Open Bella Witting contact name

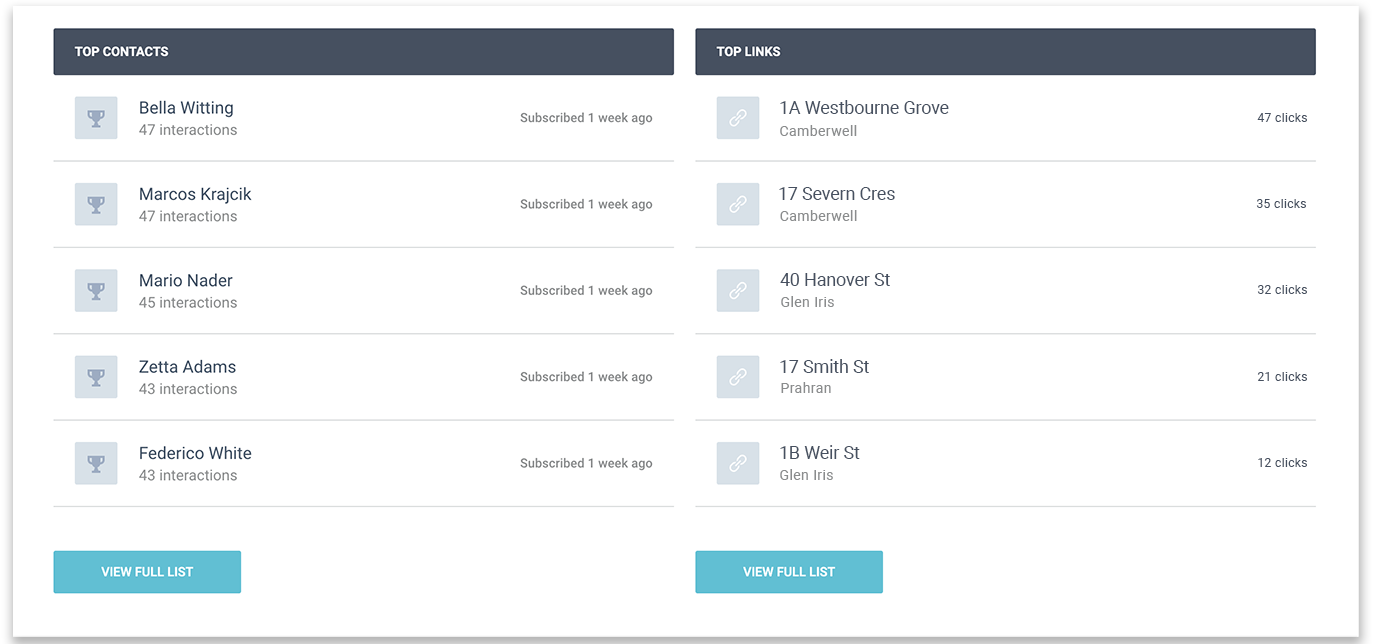[x=186, y=108]
